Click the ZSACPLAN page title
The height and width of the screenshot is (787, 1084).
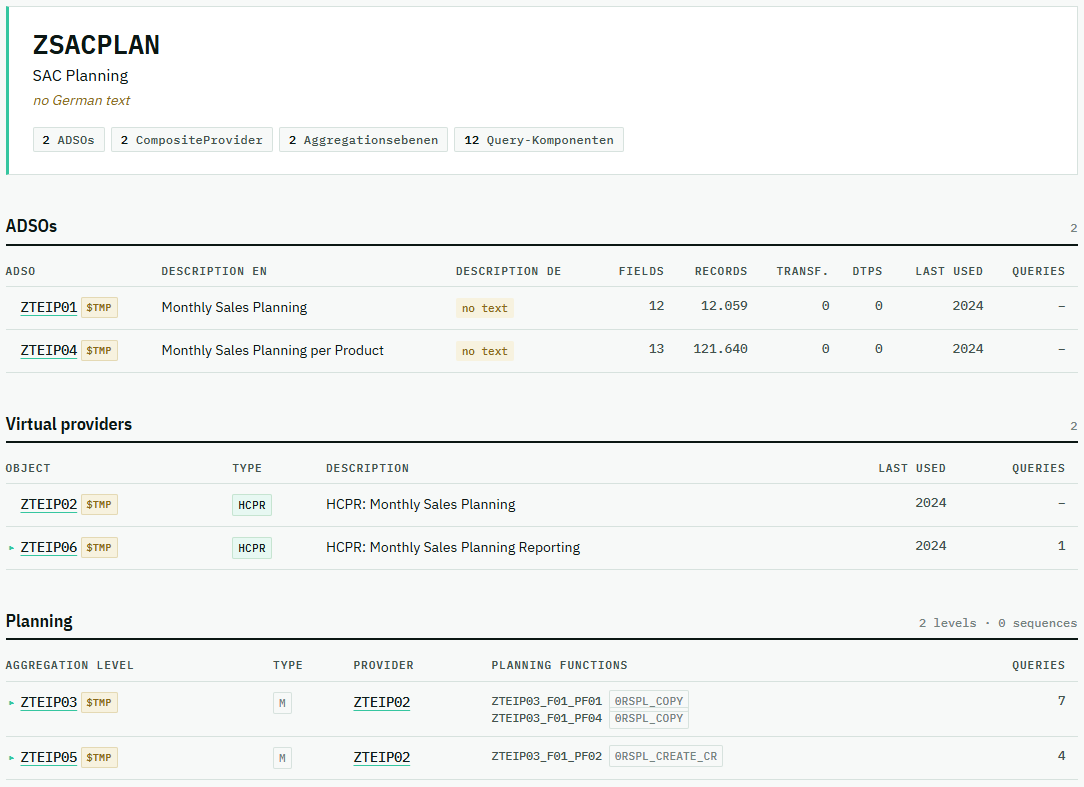pyautogui.click(x=96, y=45)
